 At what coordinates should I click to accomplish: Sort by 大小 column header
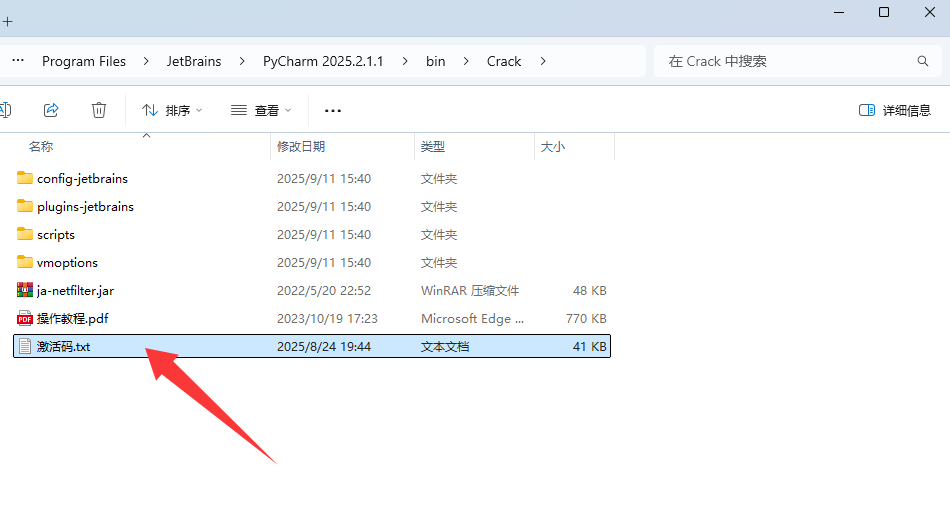coord(553,147)
